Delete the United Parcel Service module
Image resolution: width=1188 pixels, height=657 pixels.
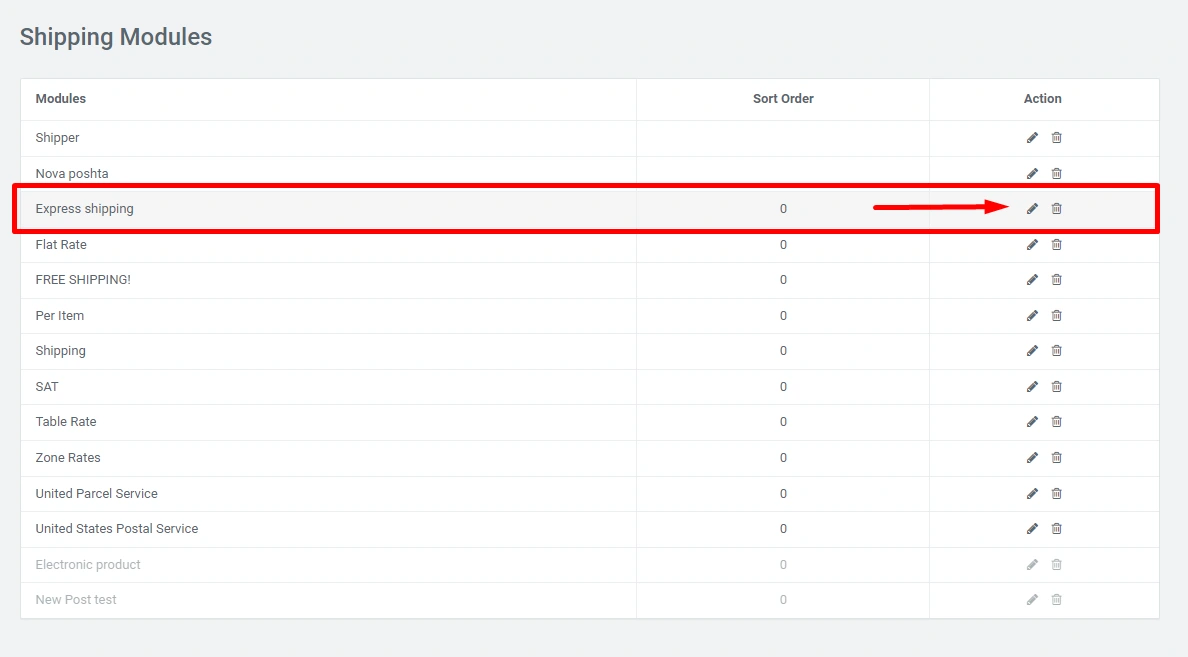pos(1056,494)
